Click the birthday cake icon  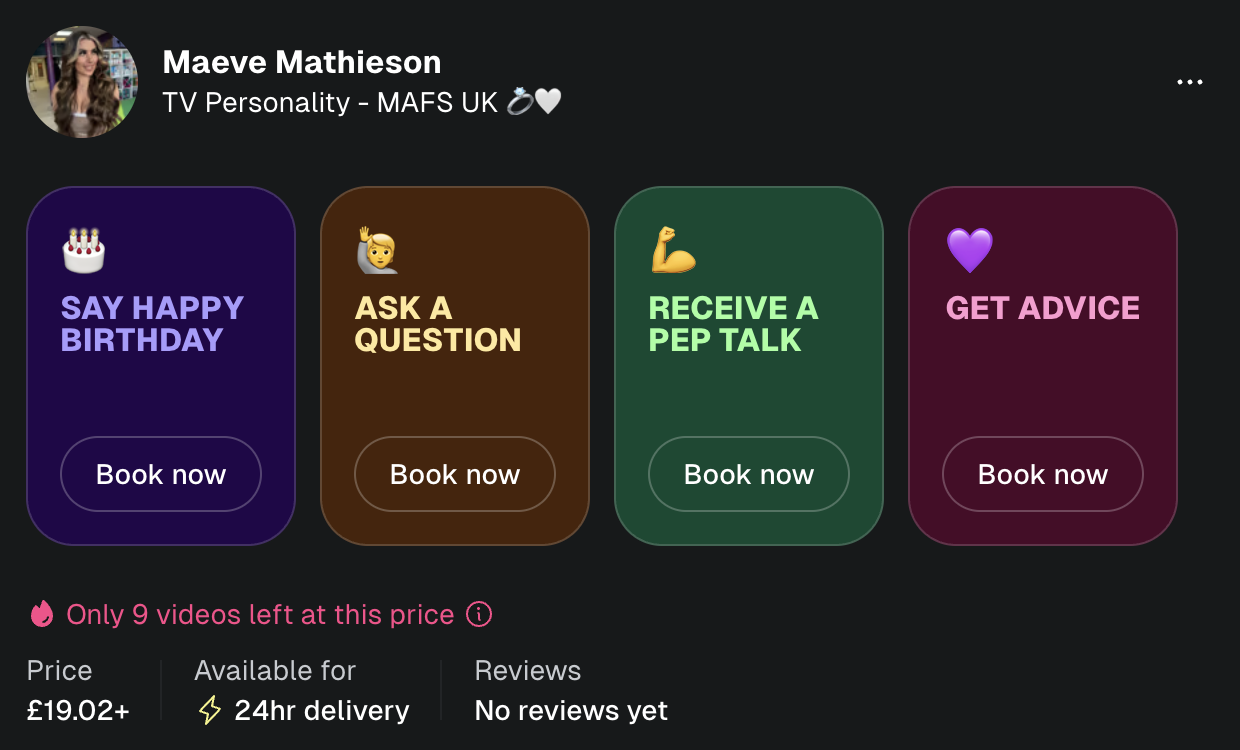[84, 250]
